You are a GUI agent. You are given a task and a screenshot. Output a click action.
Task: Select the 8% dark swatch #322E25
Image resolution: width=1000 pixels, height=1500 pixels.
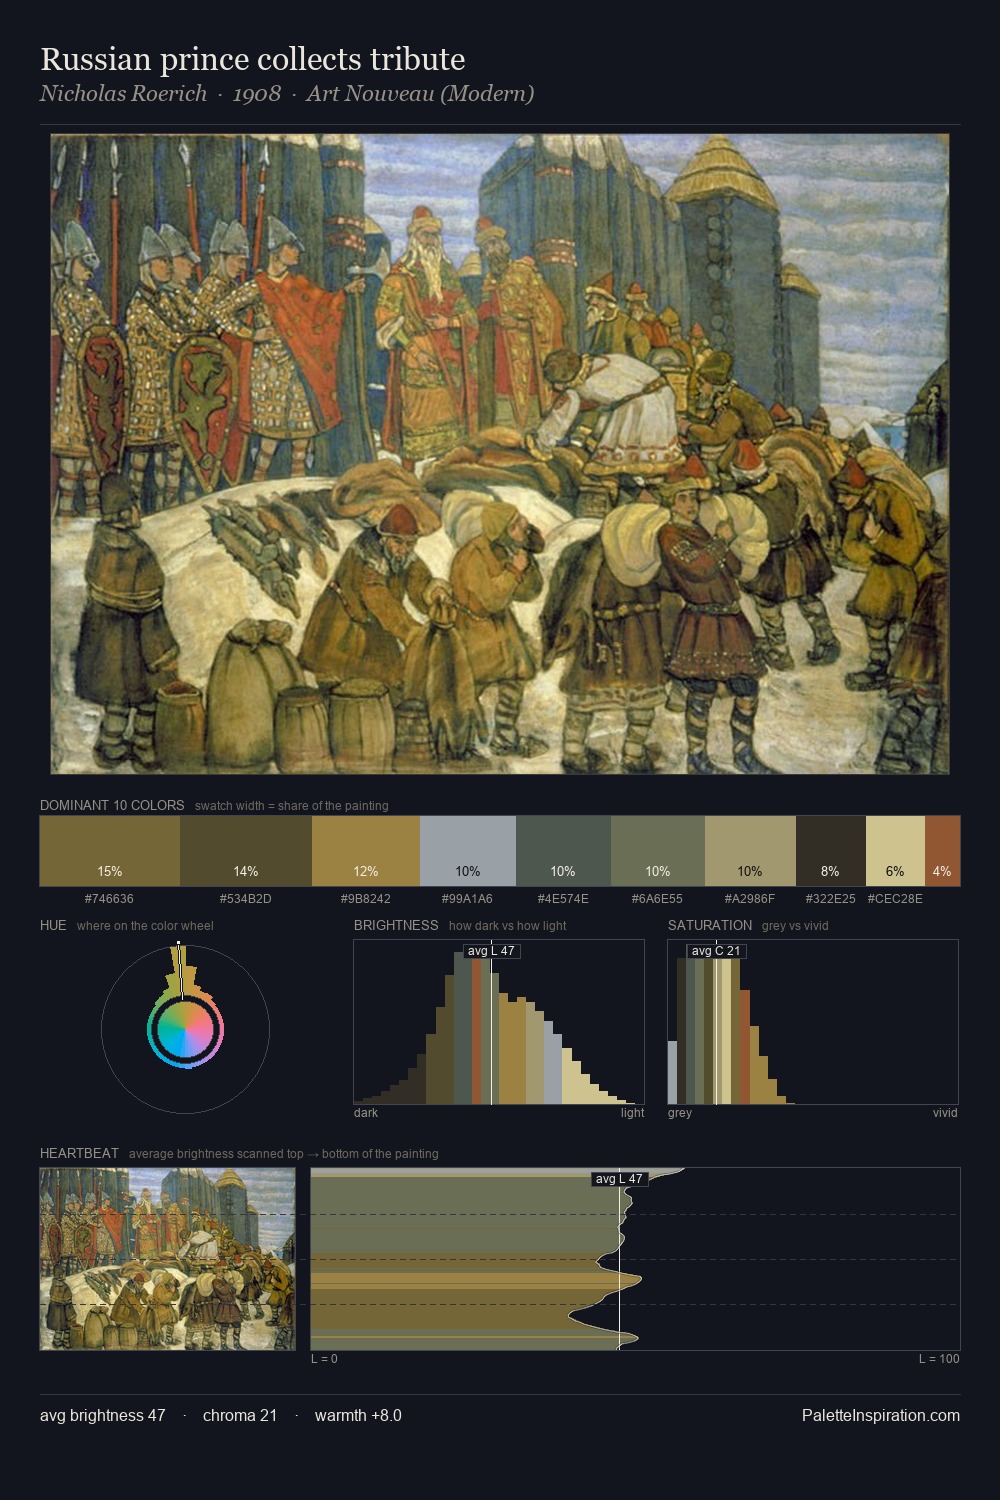[831, 851]
